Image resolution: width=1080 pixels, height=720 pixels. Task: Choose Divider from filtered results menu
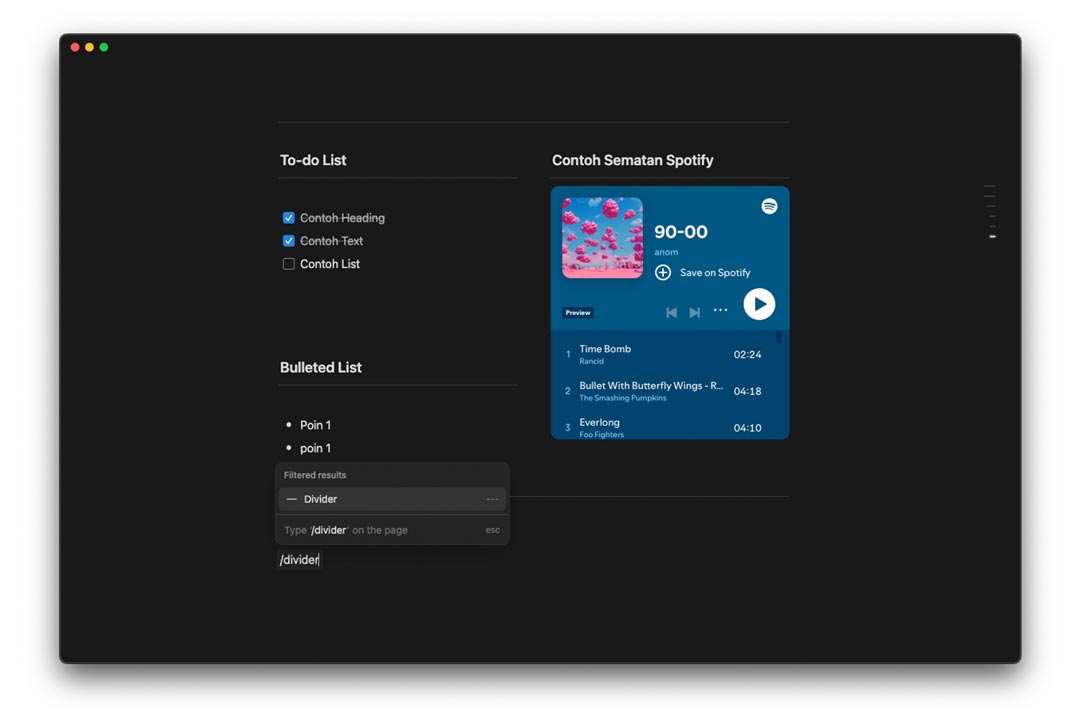click(x=392, y=499)
